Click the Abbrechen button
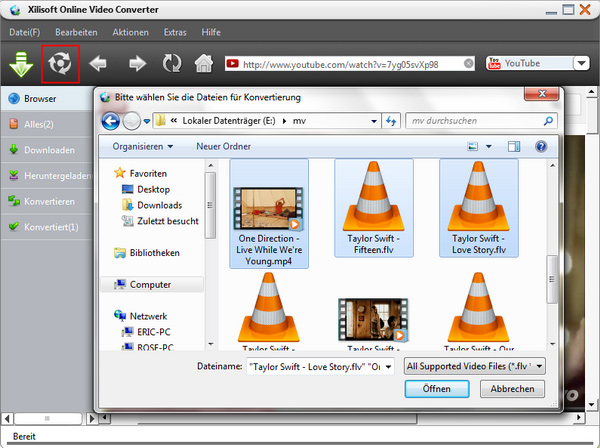600x448 pixels. click(x=512, y=389)
